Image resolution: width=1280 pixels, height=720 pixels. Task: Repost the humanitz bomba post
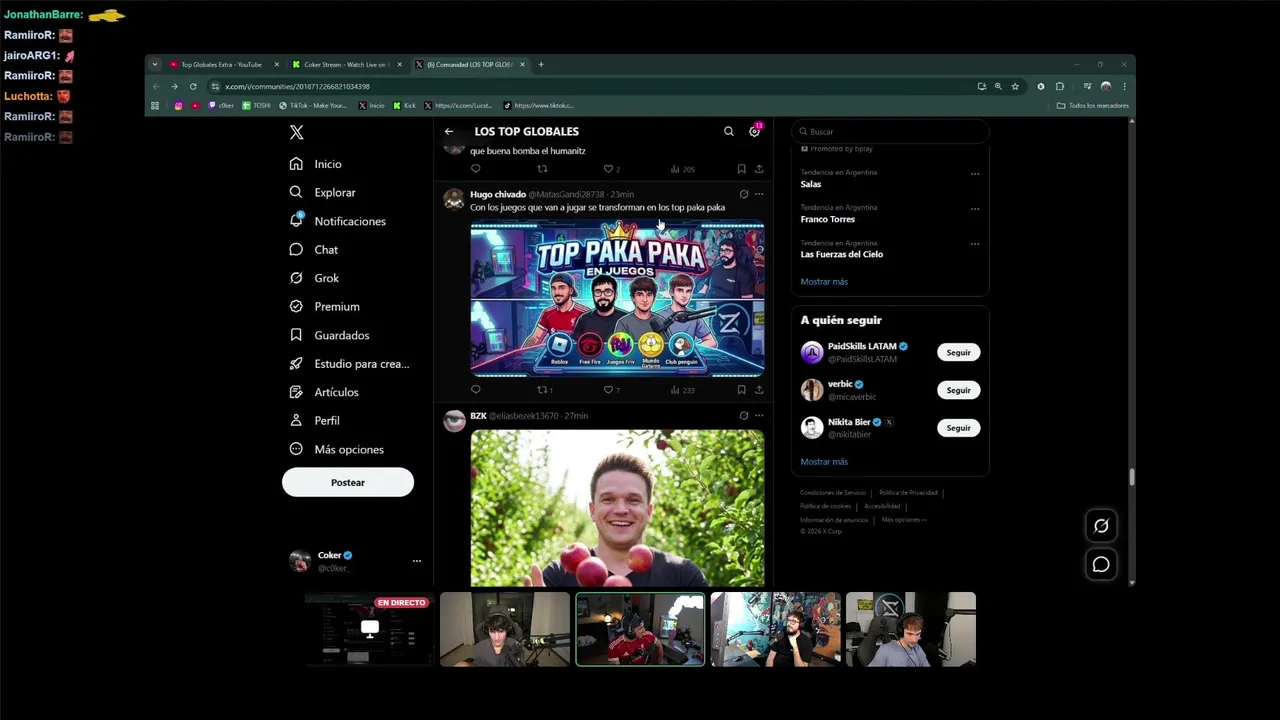(542, 169)
